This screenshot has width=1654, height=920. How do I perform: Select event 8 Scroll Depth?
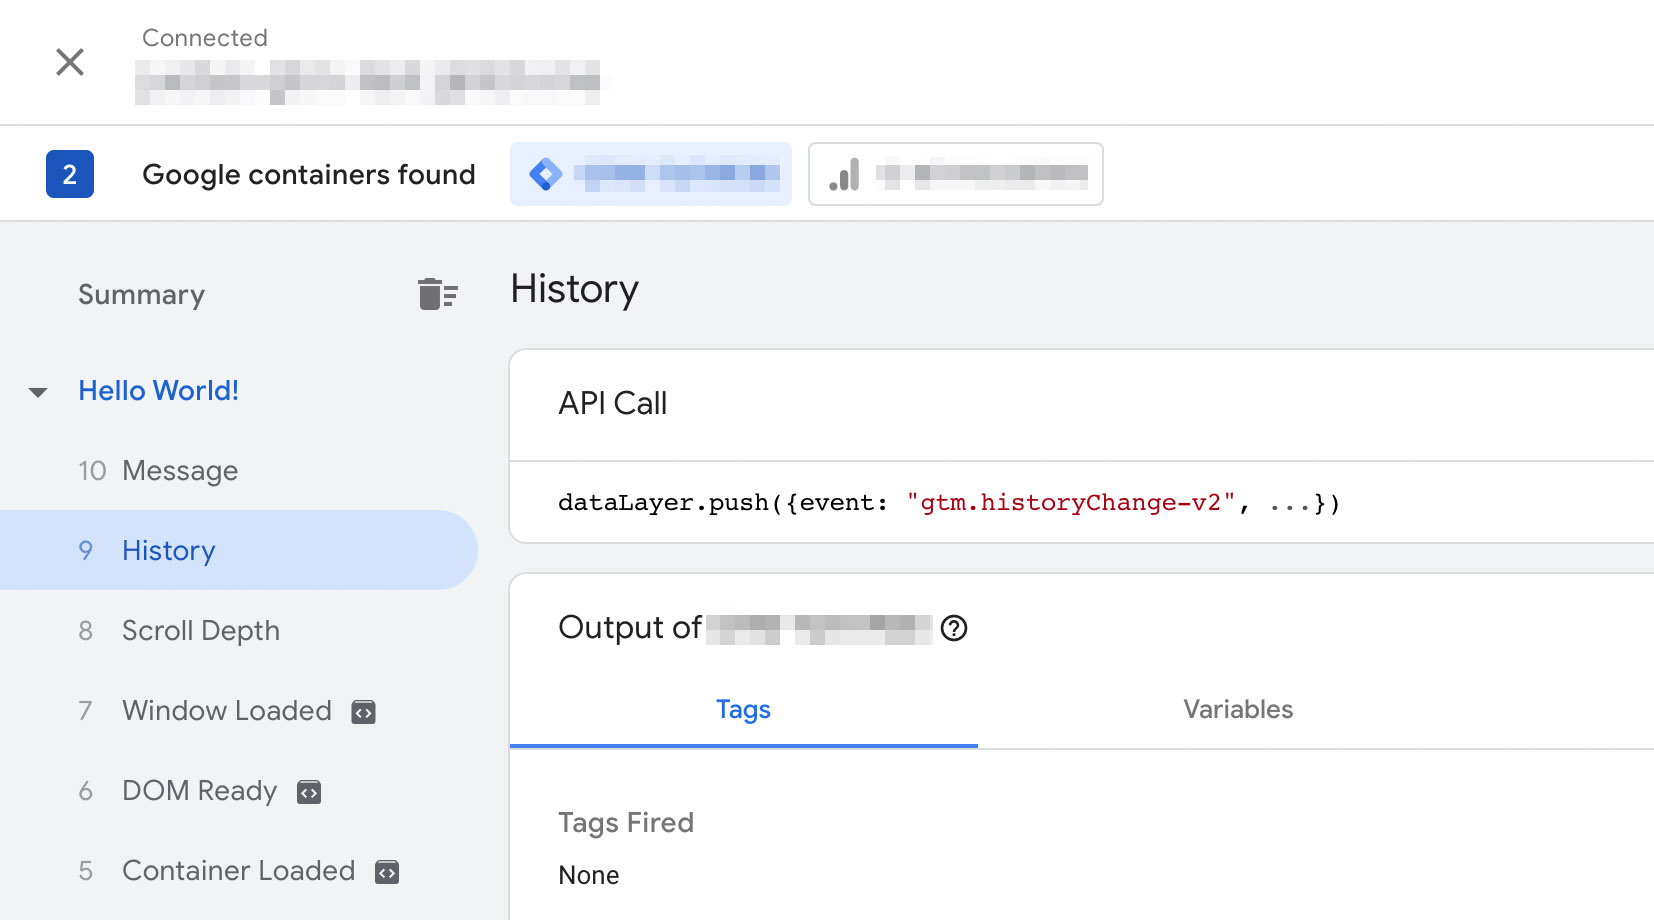point(200,630)
